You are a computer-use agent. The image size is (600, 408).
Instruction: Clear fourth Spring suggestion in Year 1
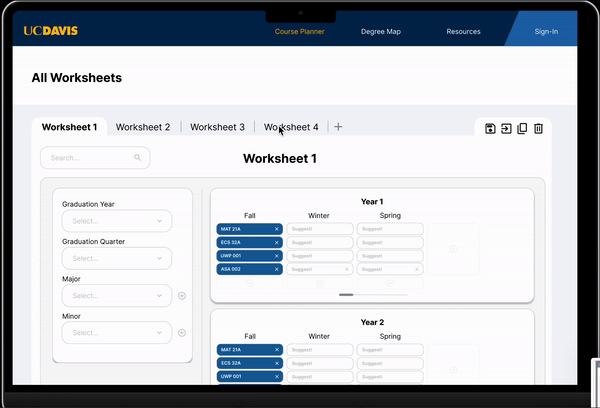click(417, 269)
